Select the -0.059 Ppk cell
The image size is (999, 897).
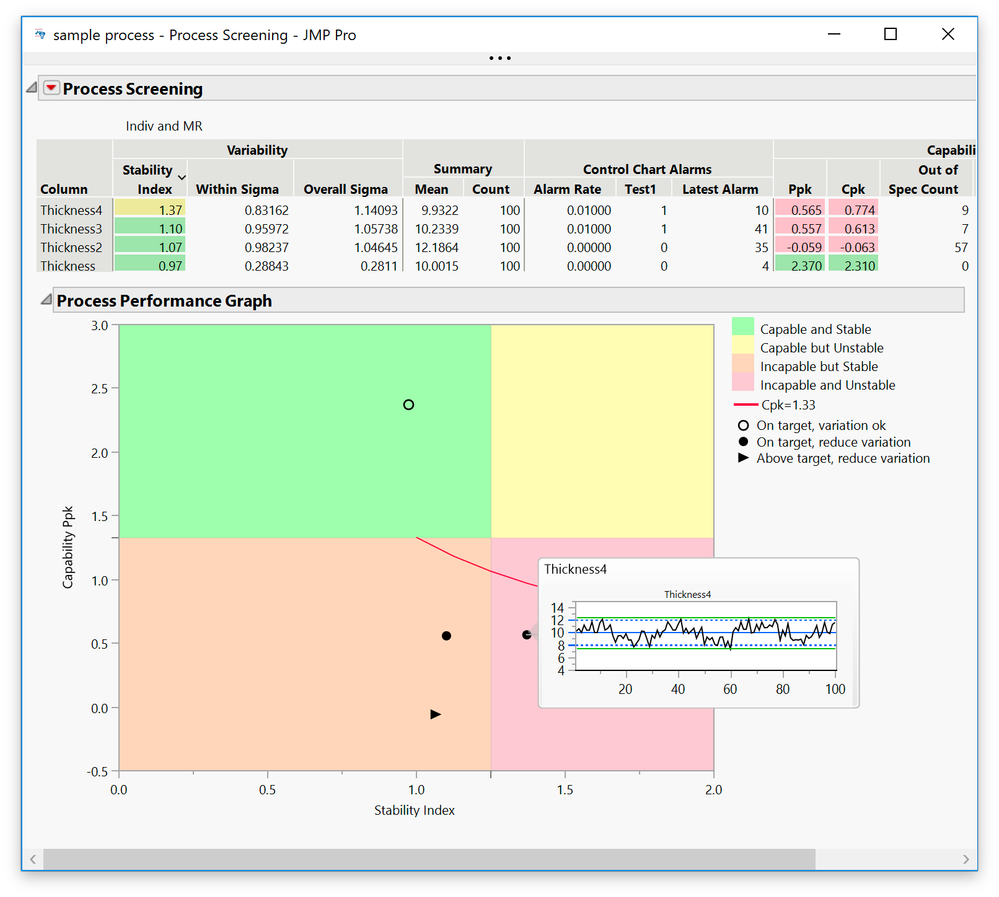pos(800,247)
